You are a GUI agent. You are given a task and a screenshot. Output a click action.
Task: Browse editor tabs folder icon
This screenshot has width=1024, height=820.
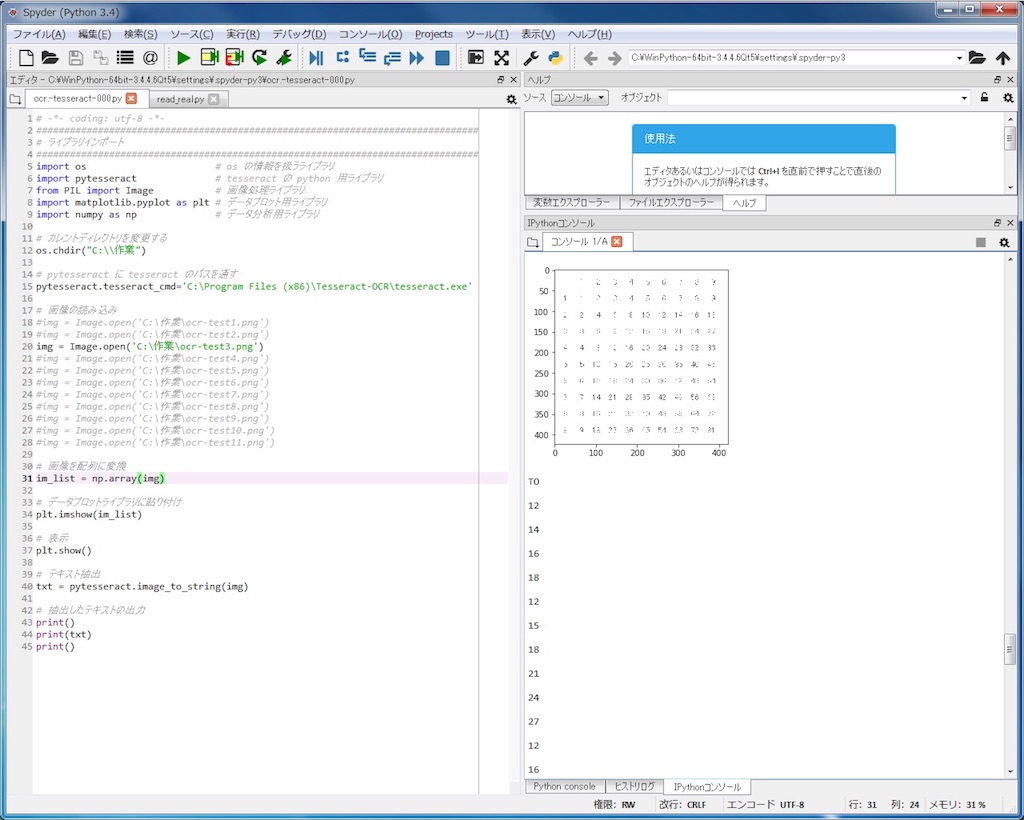point(16,99)
